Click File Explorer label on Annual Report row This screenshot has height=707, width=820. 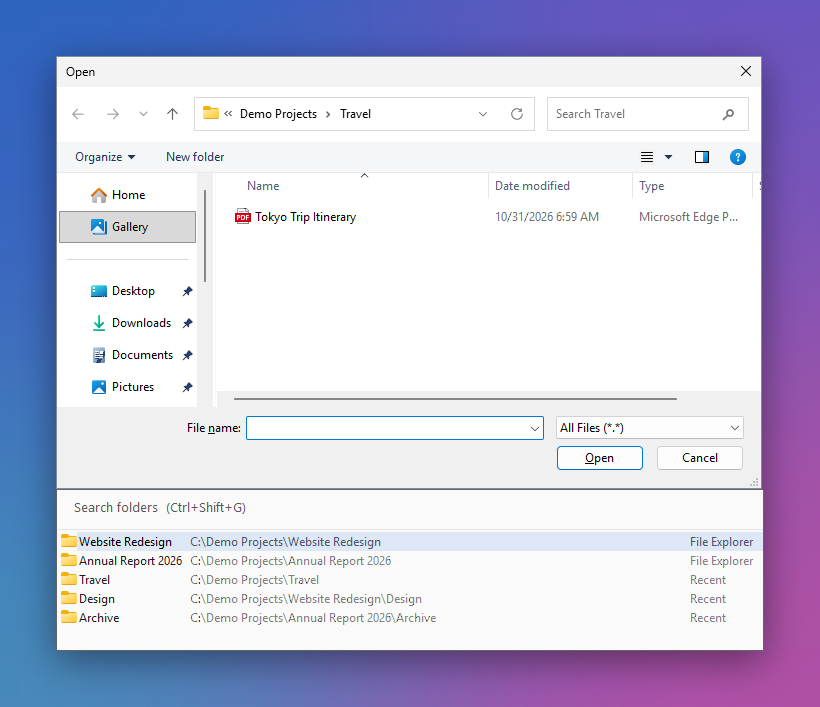(x=721, y=561)
